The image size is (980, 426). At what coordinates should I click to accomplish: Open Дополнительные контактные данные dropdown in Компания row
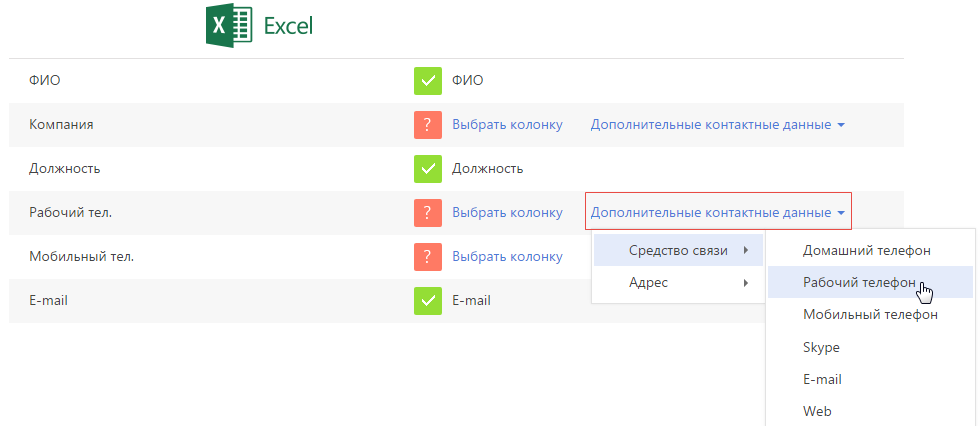point(718,125)
